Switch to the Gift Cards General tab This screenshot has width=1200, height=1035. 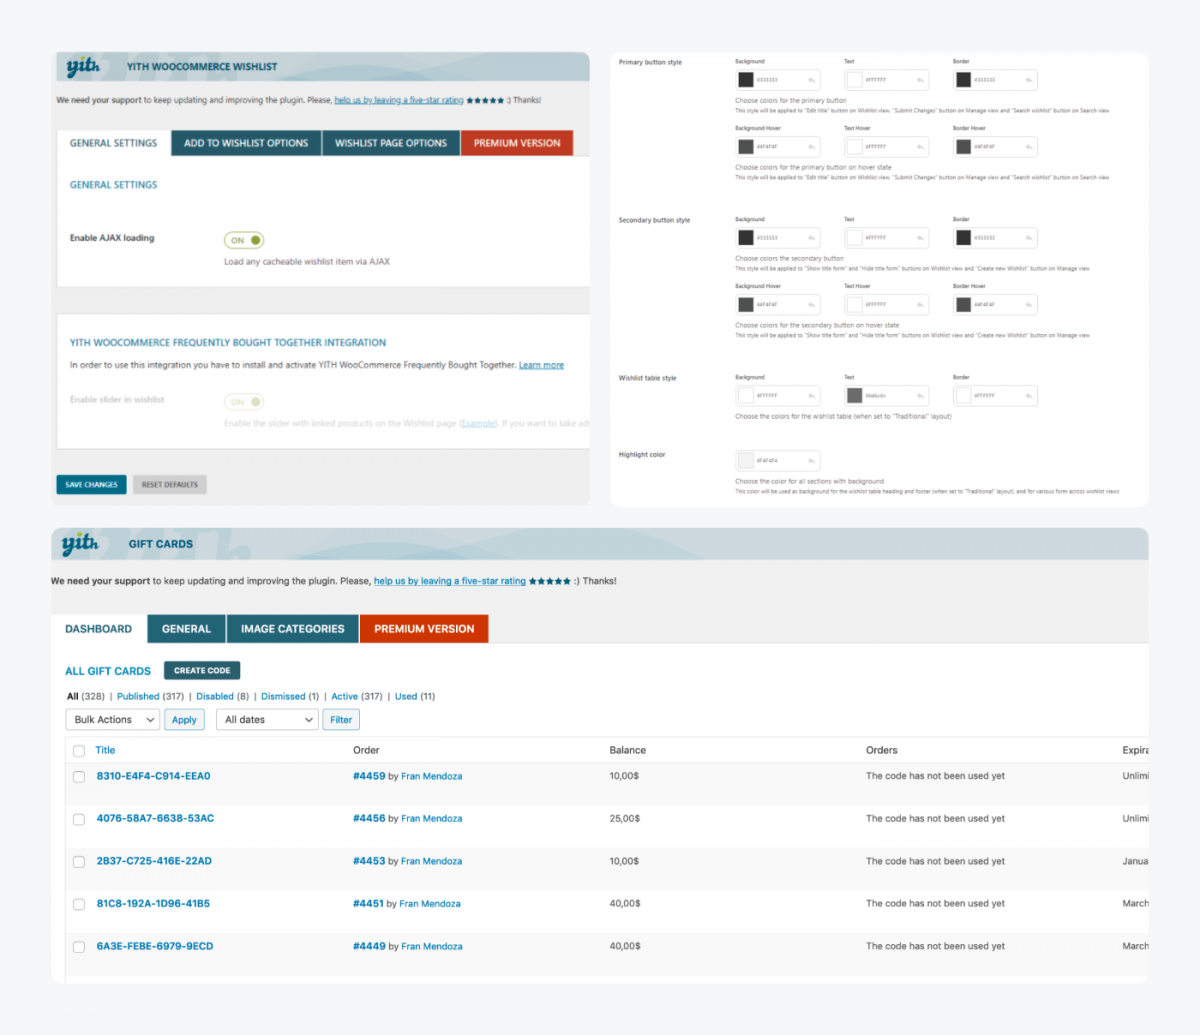point(187,629)
